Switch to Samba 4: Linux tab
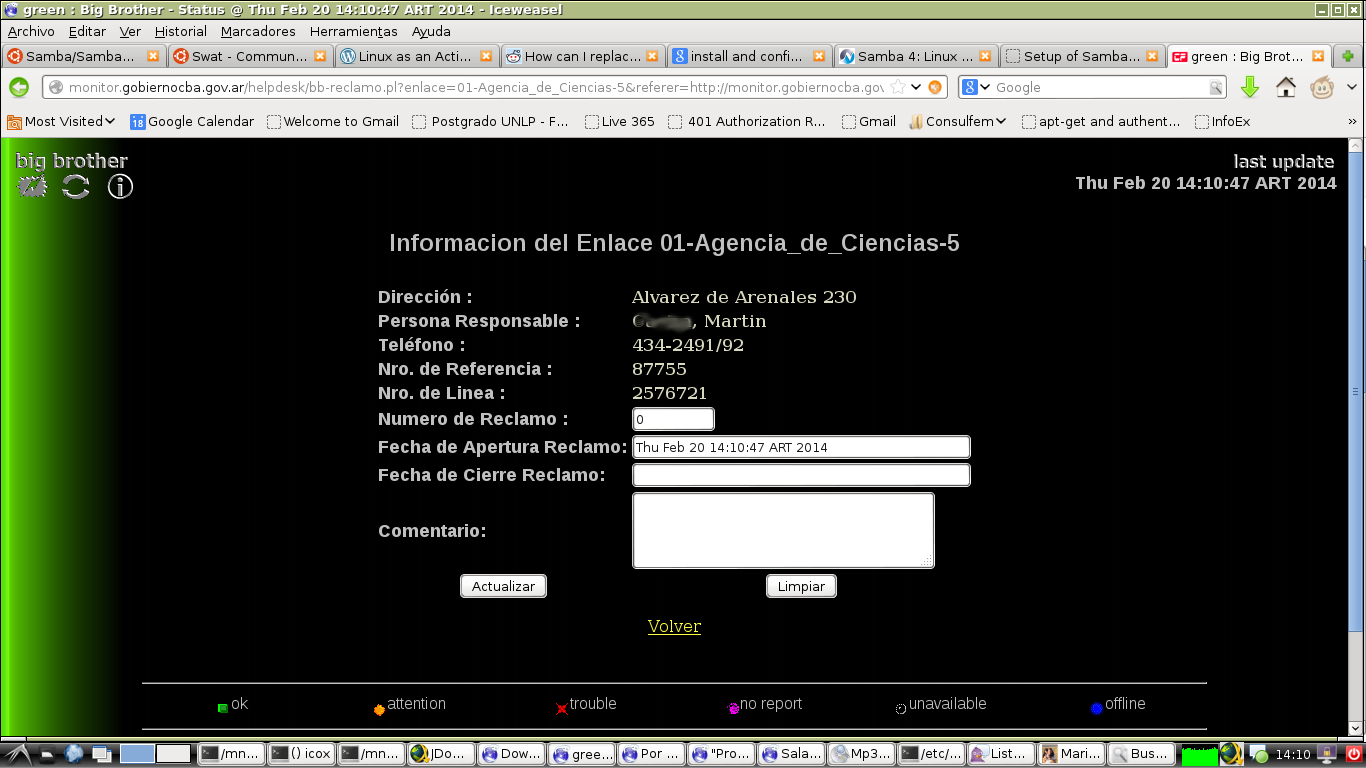This screenshot has height=768, width=1366. pos(916,56)
